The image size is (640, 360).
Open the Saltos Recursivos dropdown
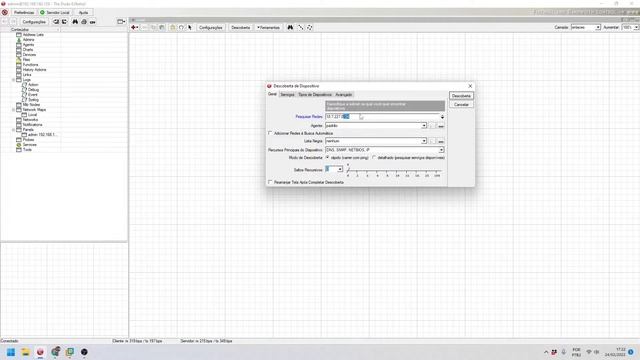[x=340, y=169]
